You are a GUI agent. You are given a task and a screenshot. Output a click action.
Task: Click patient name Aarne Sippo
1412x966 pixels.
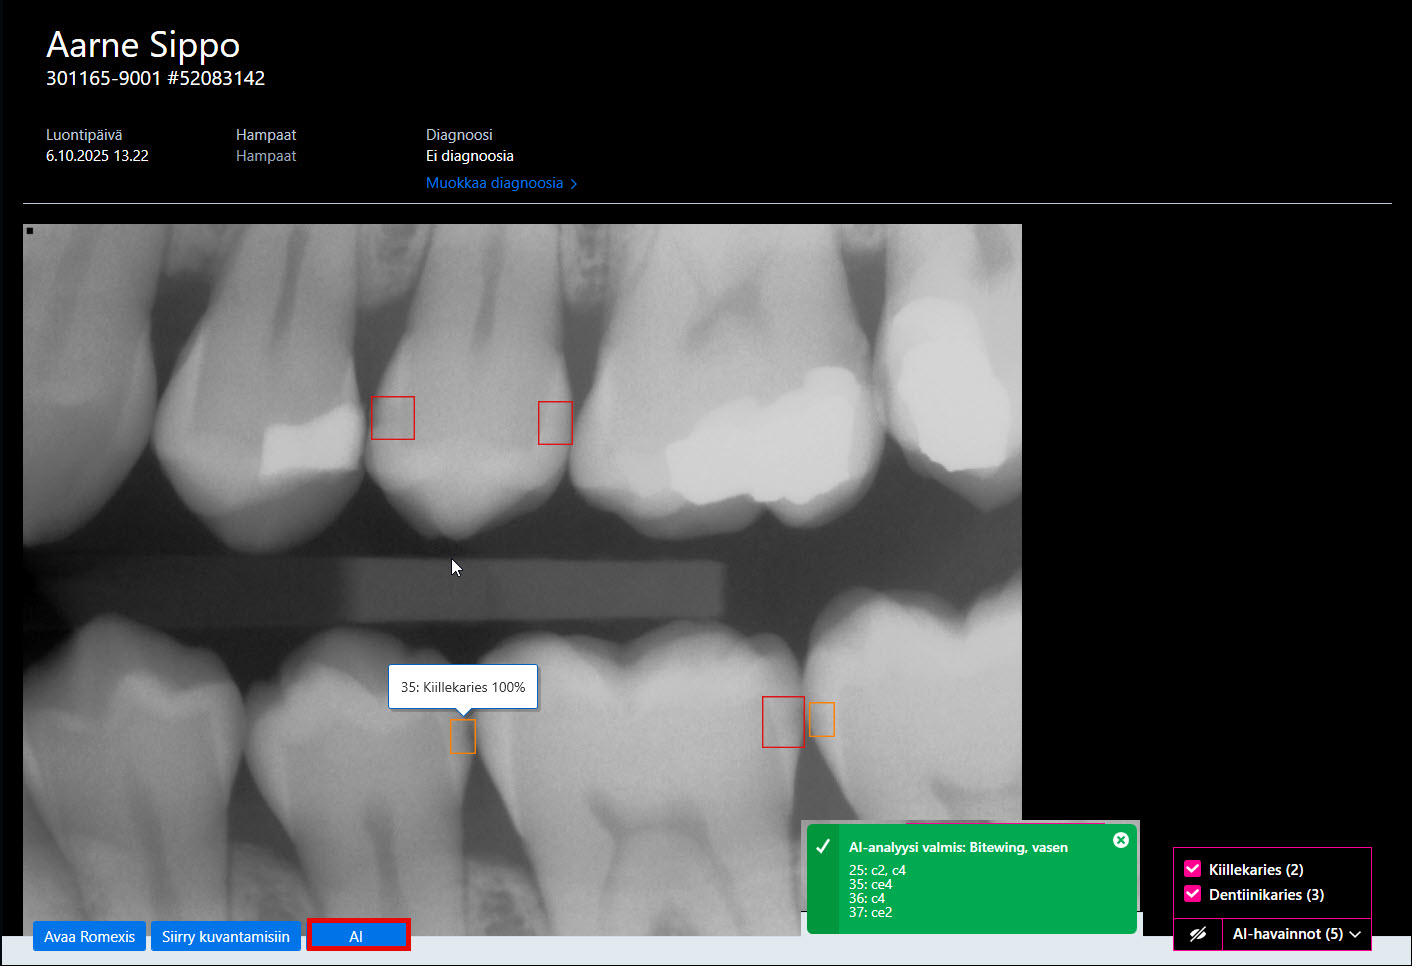[x=143, y=45]
